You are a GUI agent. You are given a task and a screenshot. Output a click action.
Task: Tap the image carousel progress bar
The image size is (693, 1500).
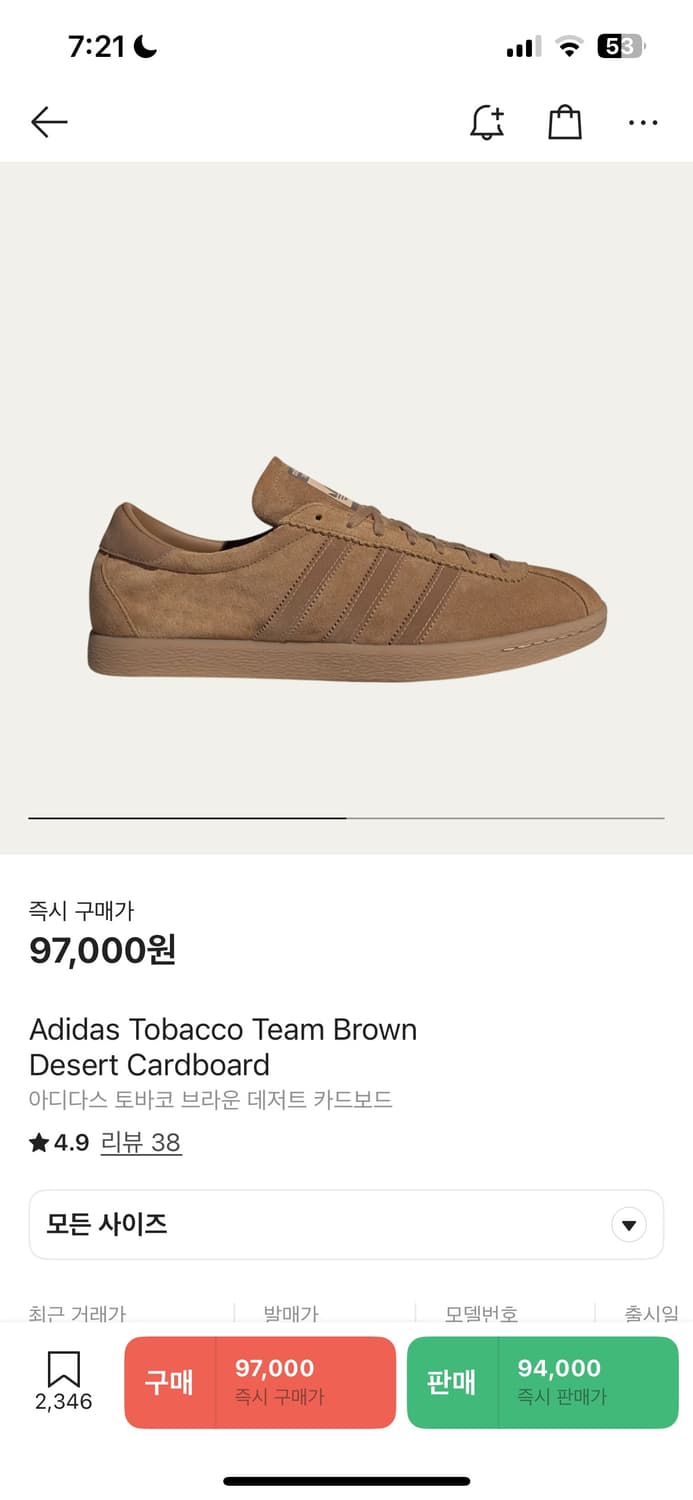pos(346,818)
